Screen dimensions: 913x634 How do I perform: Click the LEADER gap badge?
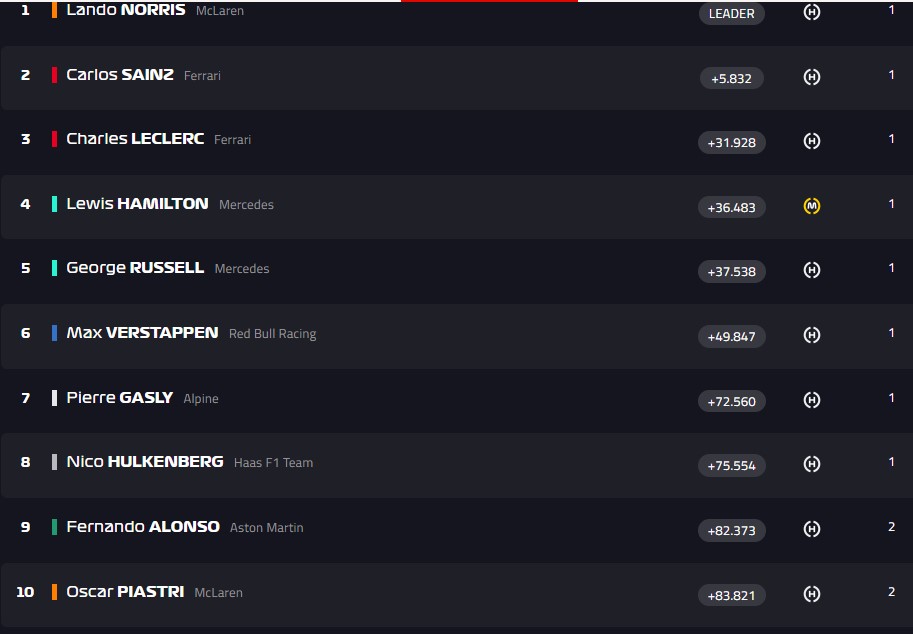click(x=732, y=14)
